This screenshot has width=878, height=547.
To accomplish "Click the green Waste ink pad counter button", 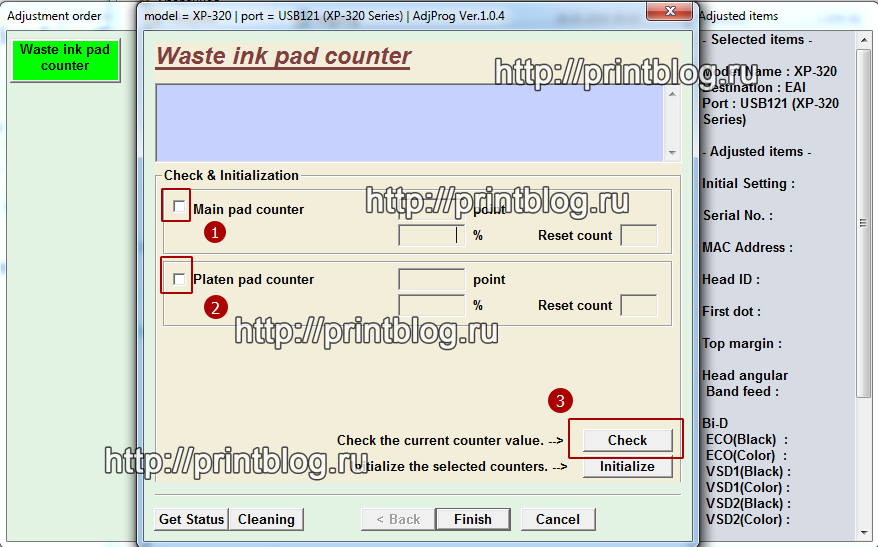I will coord(65,58).
